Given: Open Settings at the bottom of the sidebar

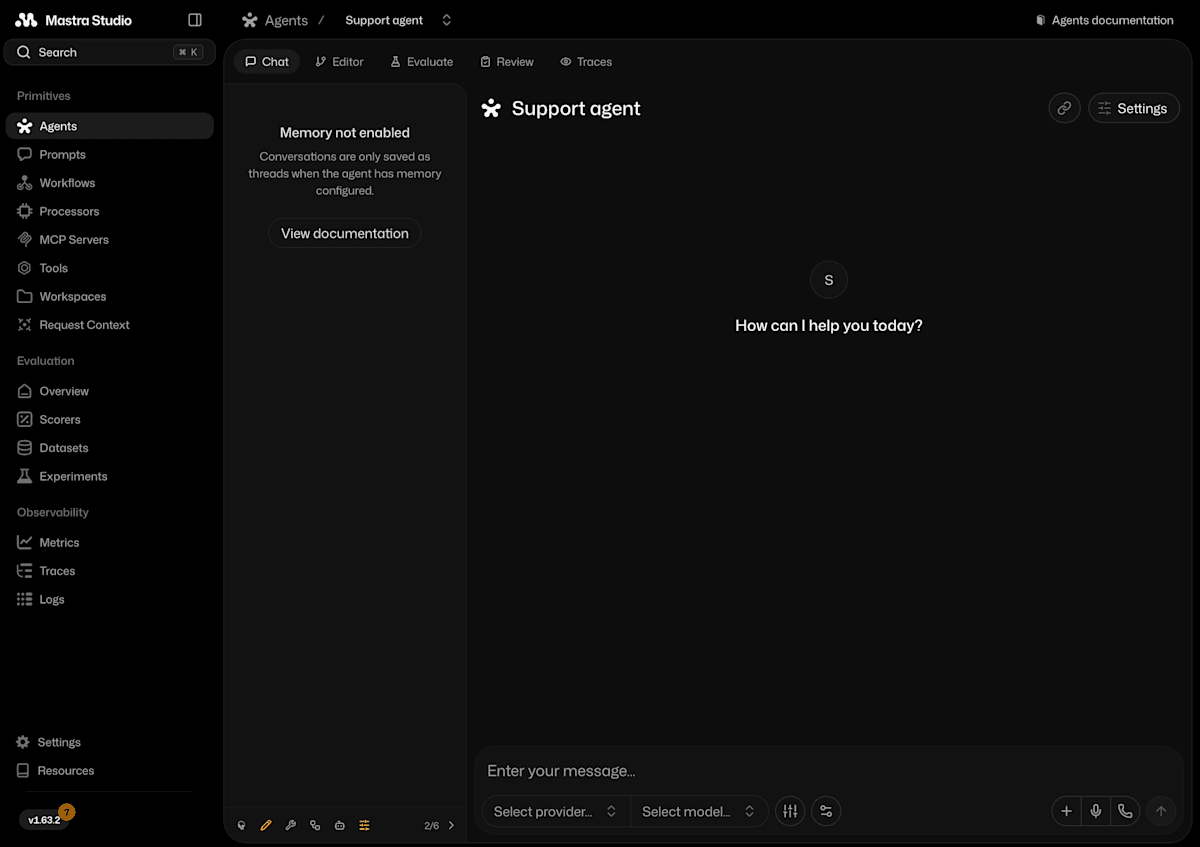Looking at the screenshot, I should click(x=110, y=742).
